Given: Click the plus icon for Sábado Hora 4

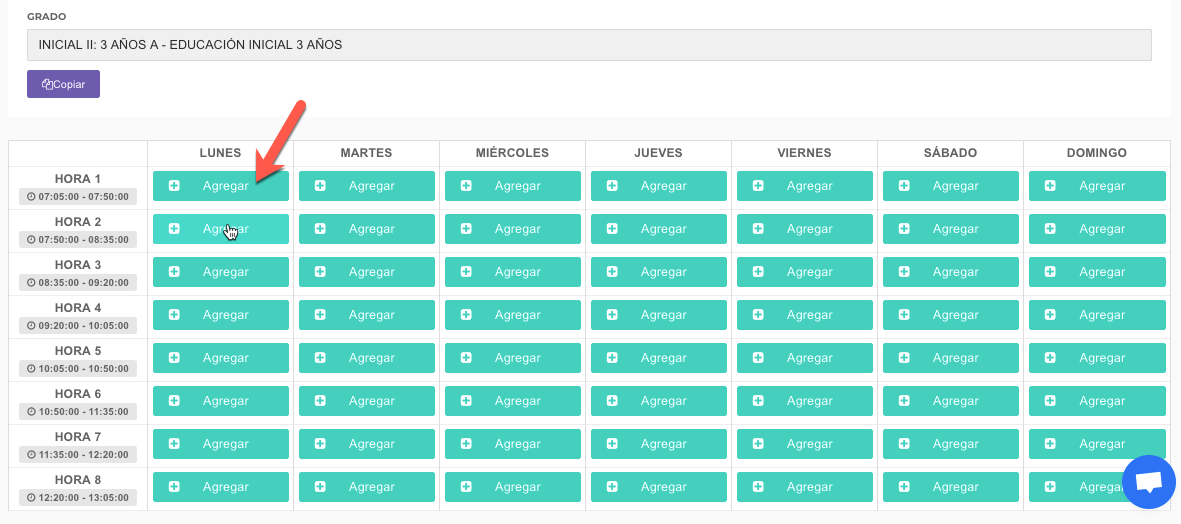Looking at the screenshot, I should coord(904,315).
